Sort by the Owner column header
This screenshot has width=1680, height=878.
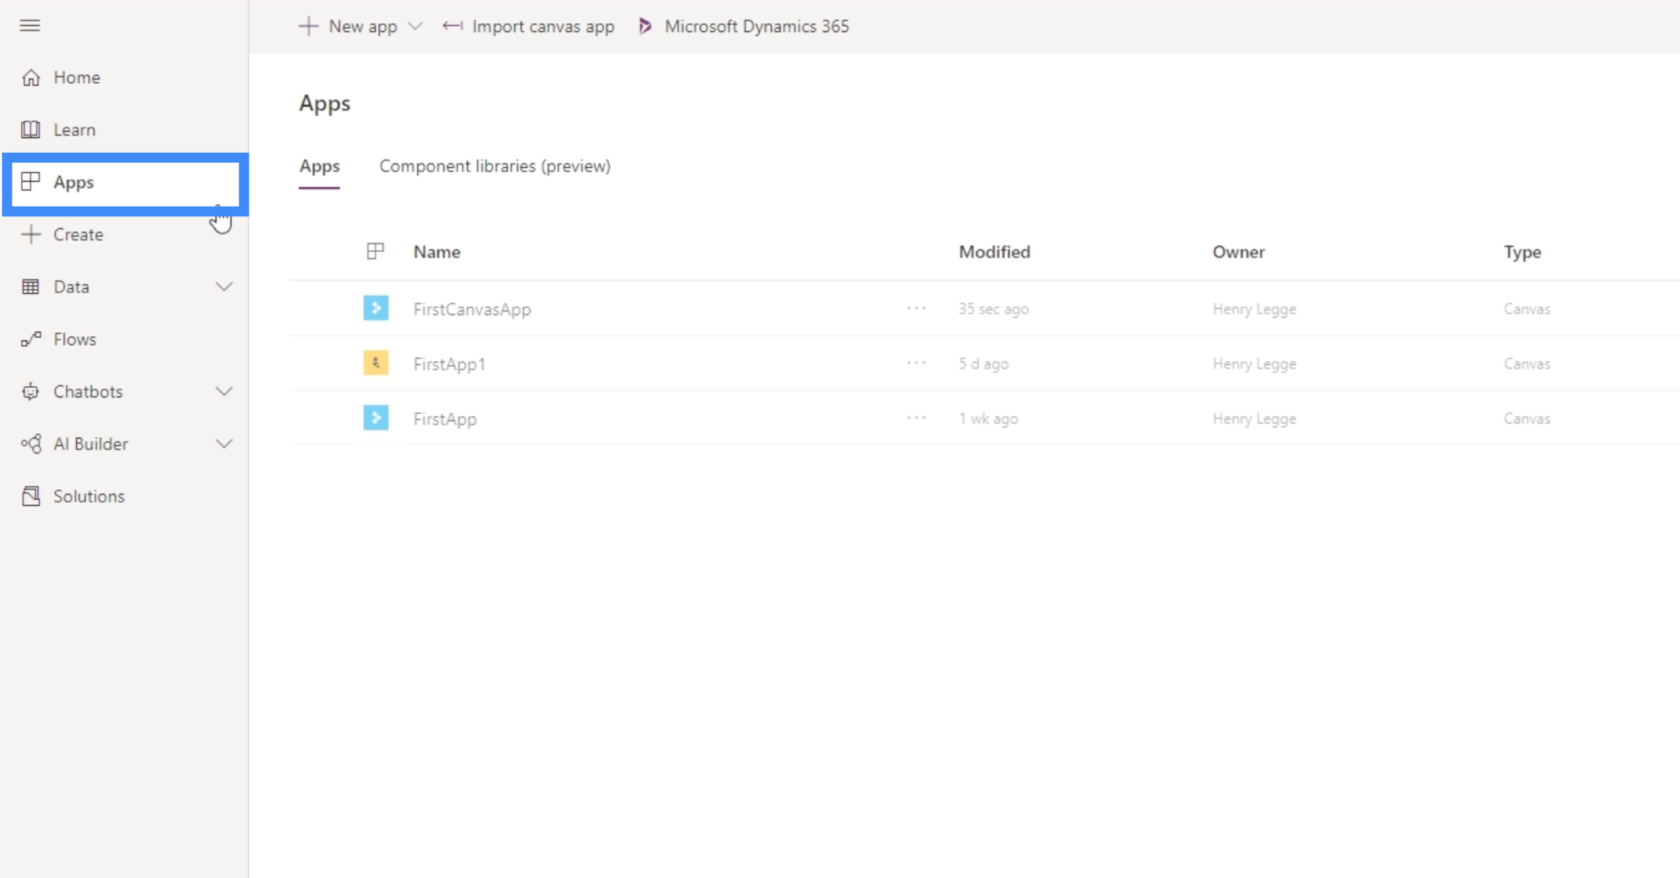click(1239, 252)
